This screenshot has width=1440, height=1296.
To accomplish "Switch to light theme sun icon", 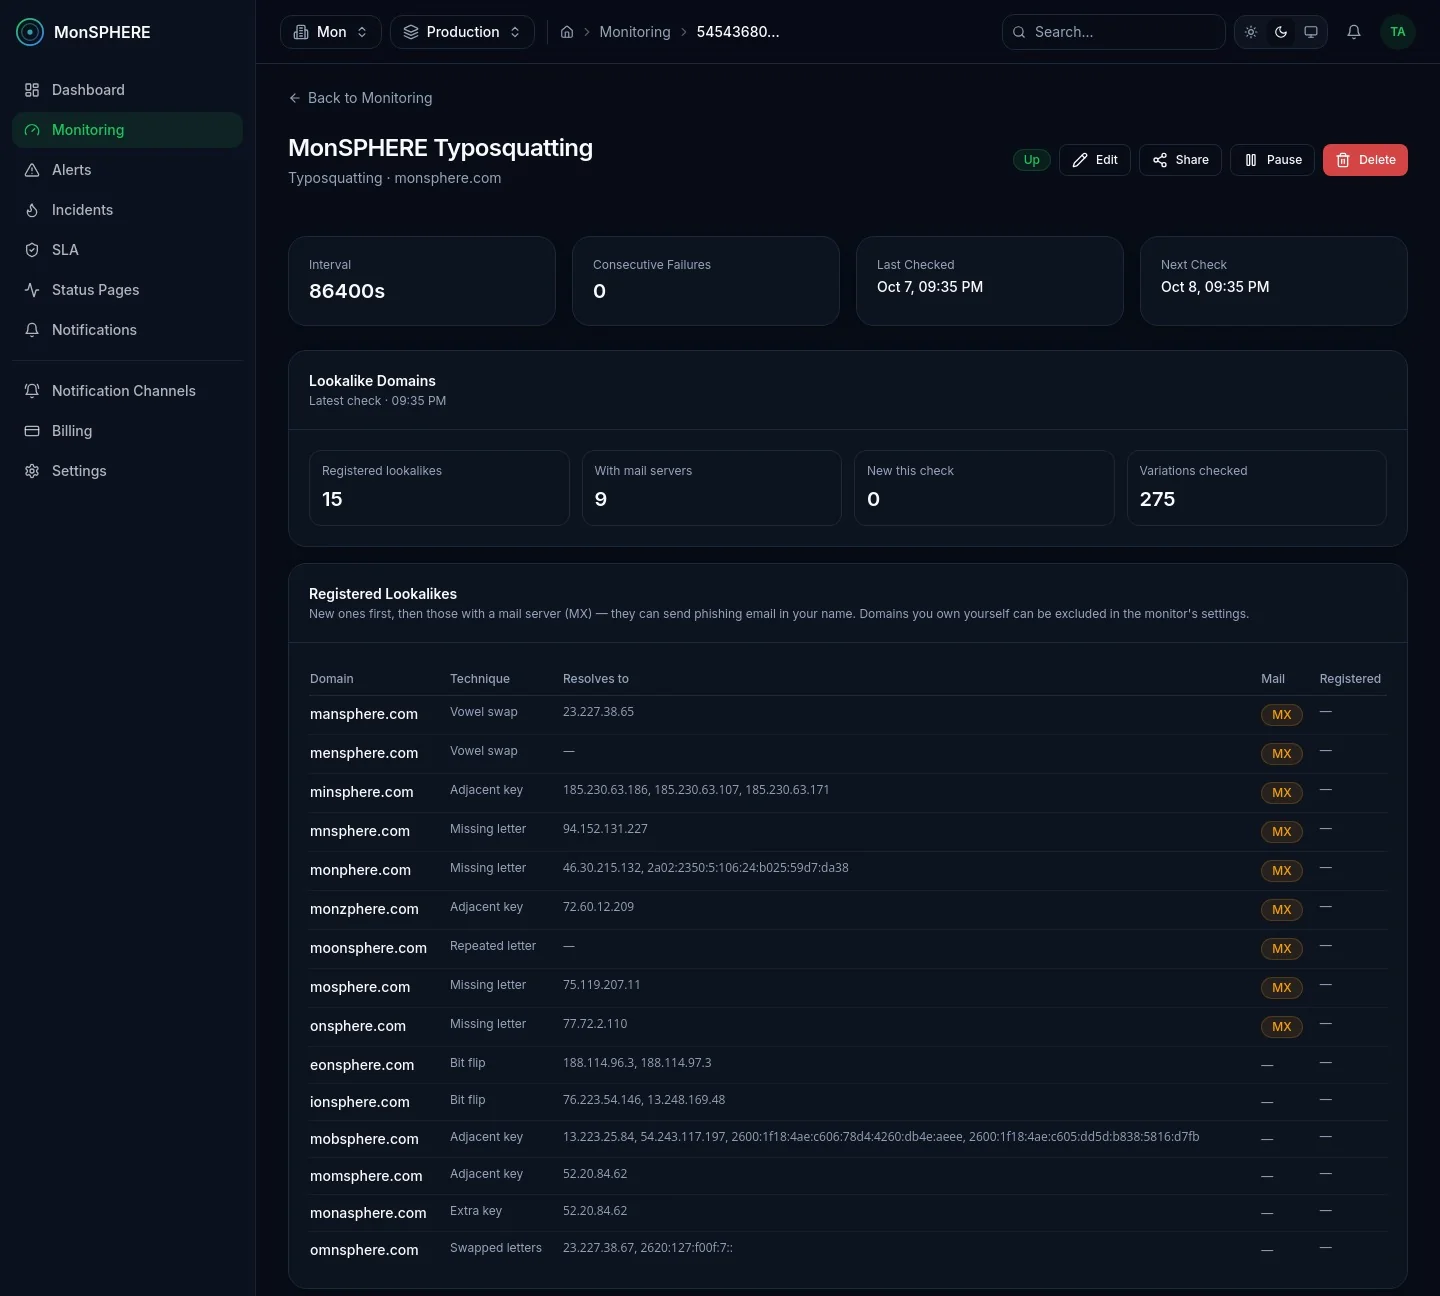I will click(x=1251, y=32).
